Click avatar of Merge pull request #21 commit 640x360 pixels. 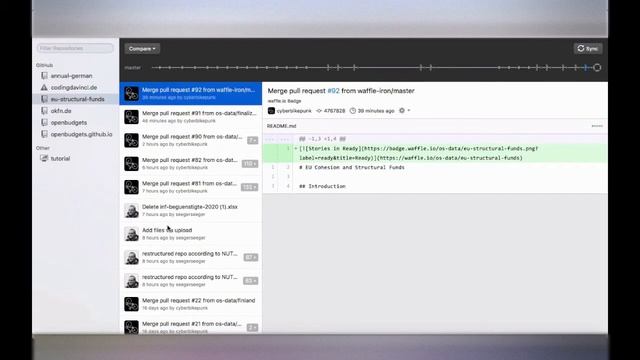(x=131, y=327)
